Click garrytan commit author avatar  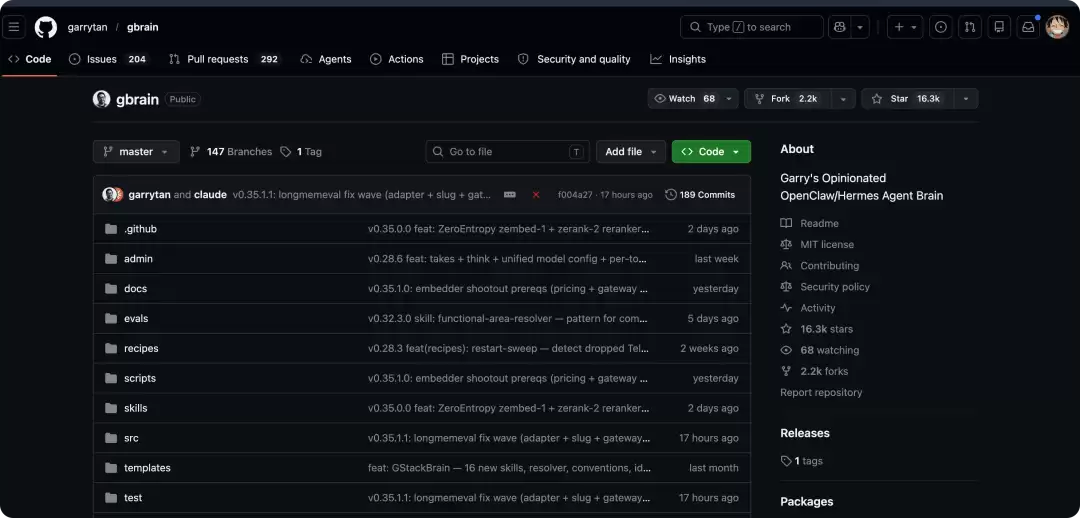tap(109, 195)
